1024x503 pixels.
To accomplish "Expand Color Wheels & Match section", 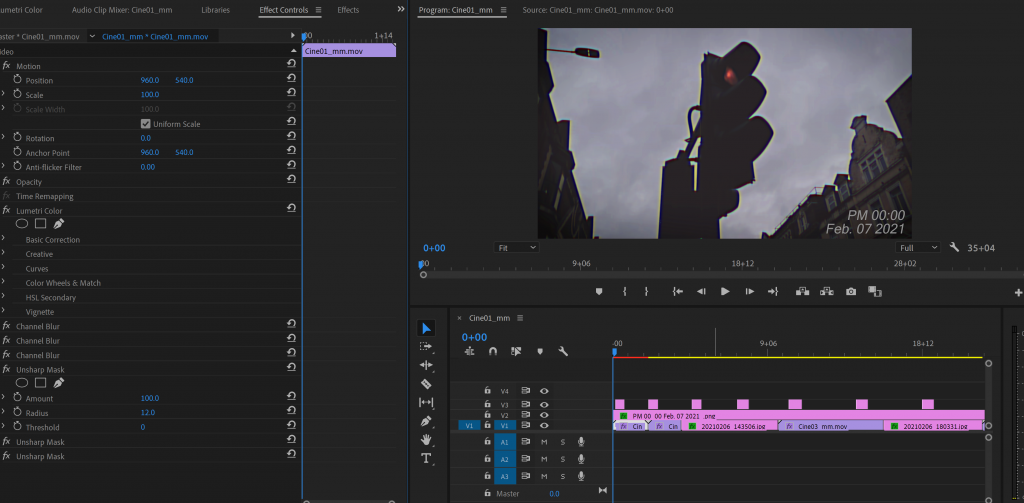I will coord(3,282).
